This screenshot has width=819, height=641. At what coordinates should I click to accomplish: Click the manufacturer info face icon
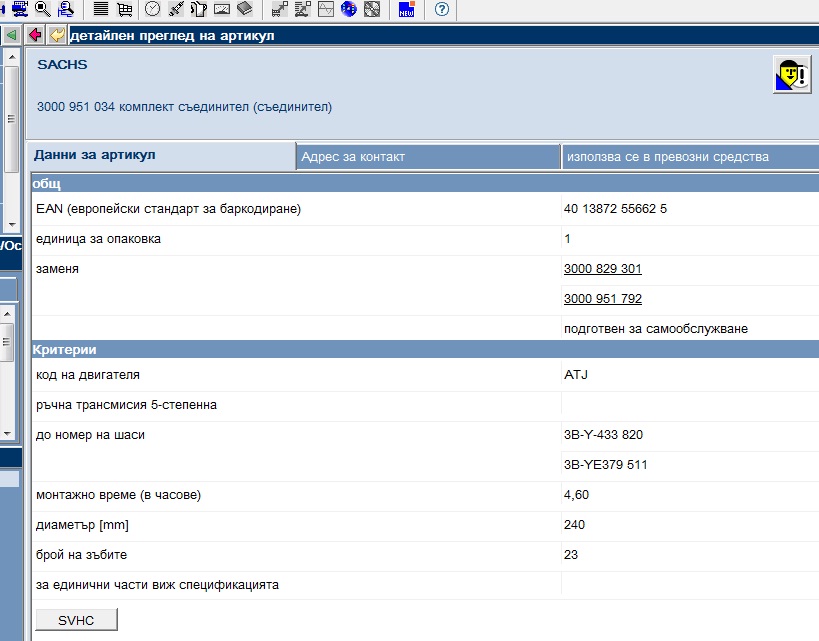[x=791, y=75]
